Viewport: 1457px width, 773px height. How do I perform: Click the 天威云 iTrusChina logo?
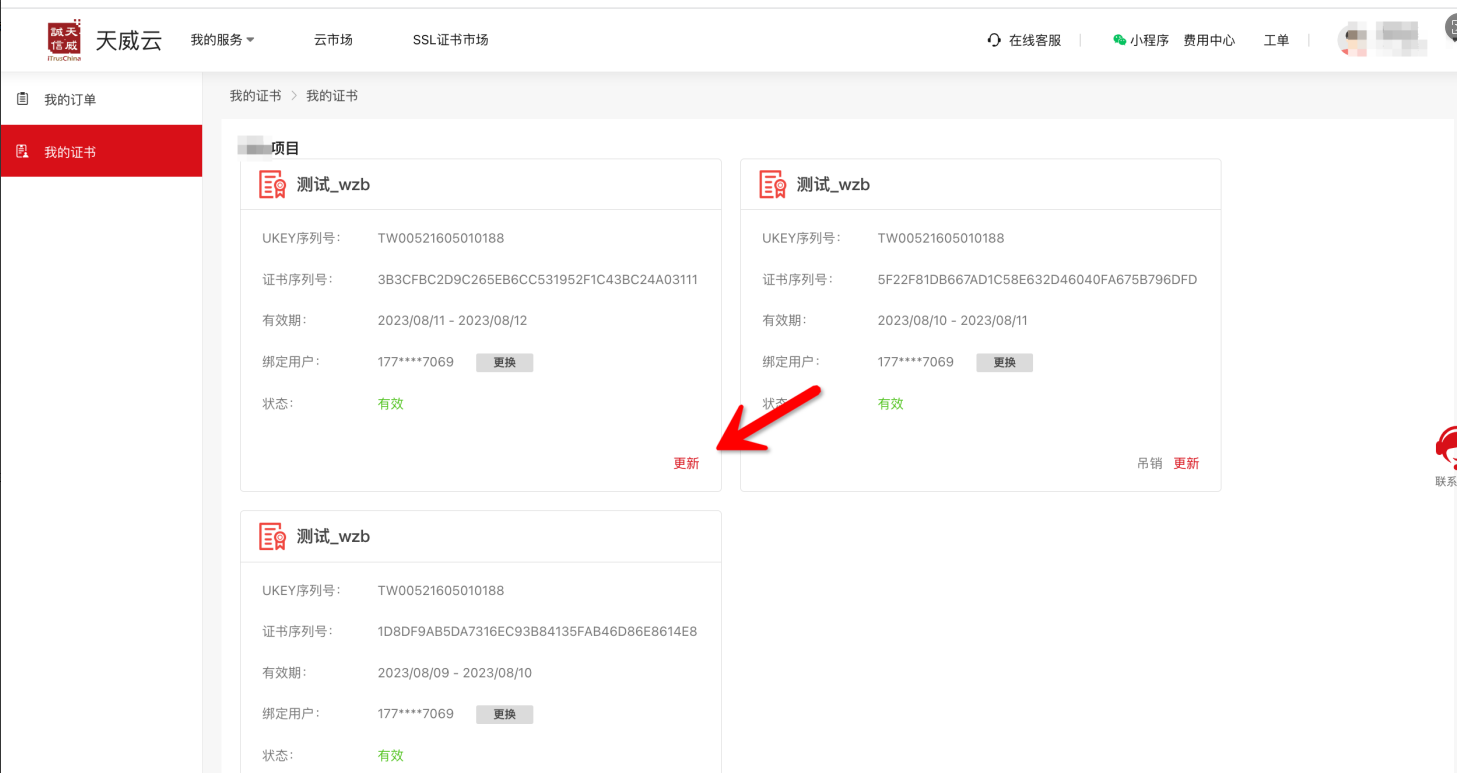coord(65,40)
